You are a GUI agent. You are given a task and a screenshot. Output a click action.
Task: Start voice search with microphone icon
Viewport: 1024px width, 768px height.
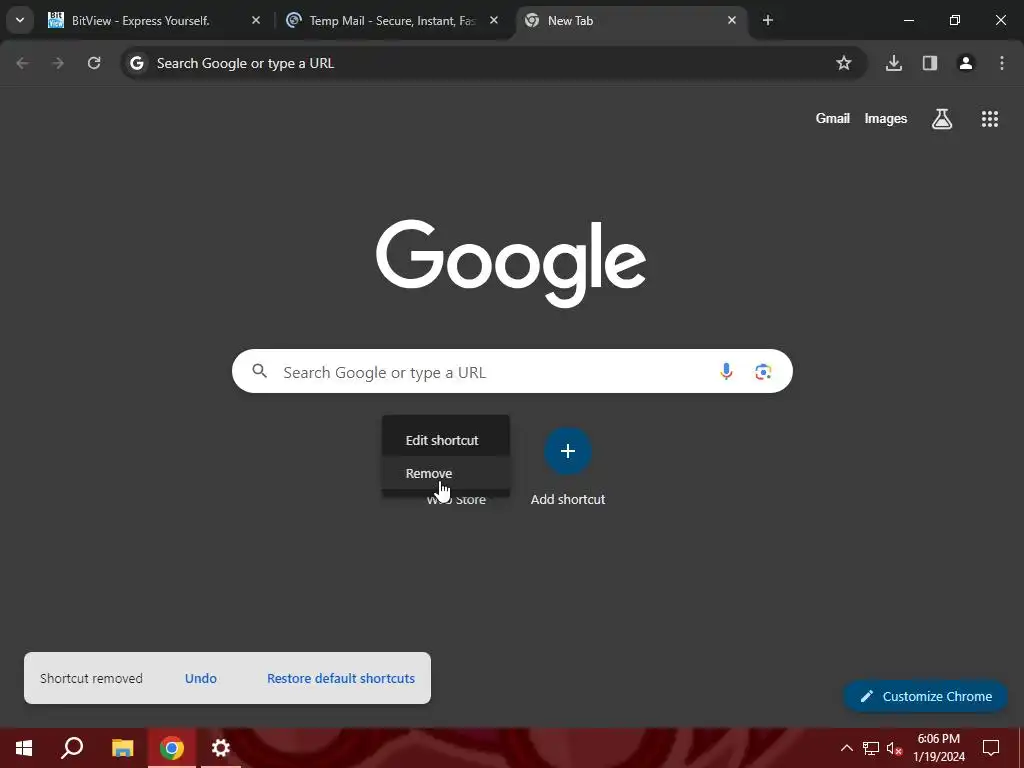[x=726, y=372]
